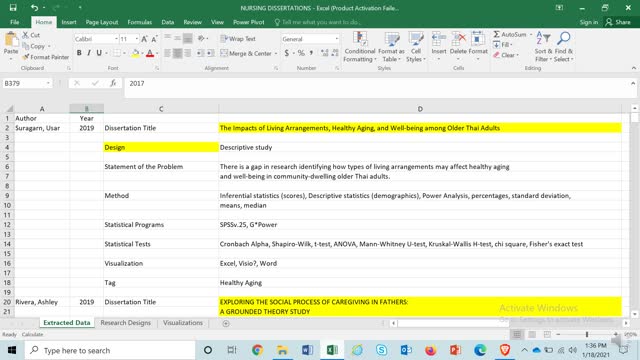Click the Insert cells icon
The width and height of the screenshot is (640, 360).
coord(439,40)
